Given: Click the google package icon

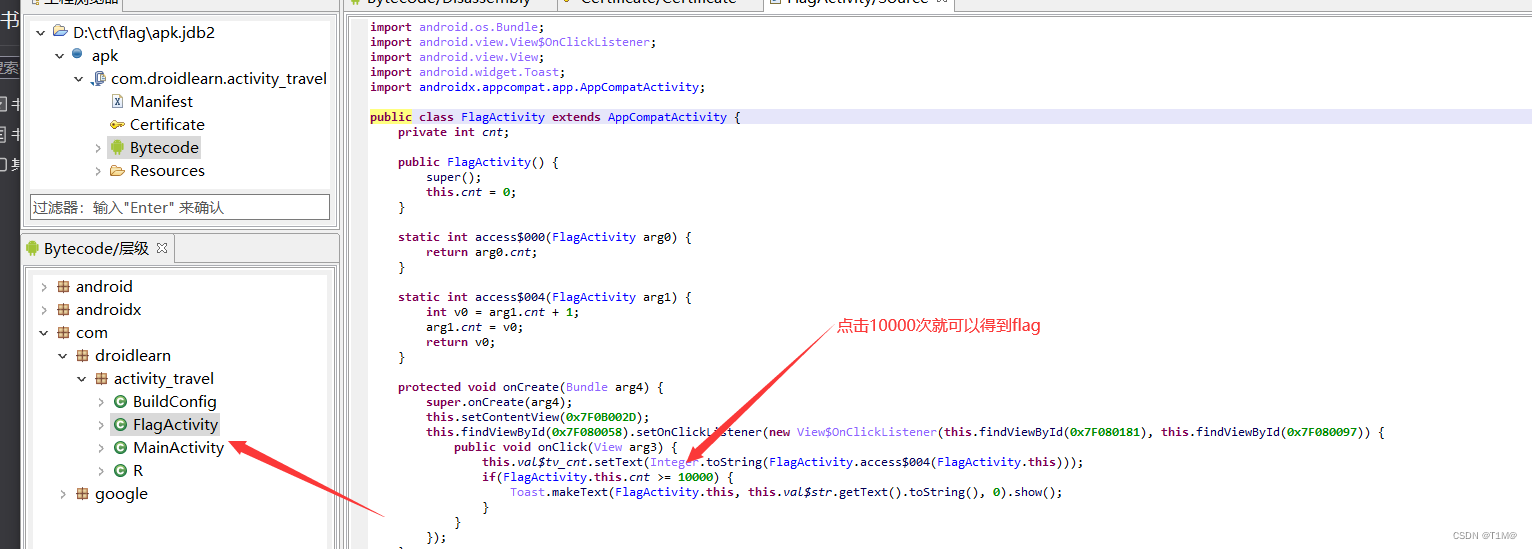Looking at the screenshot, I should 83,493.
